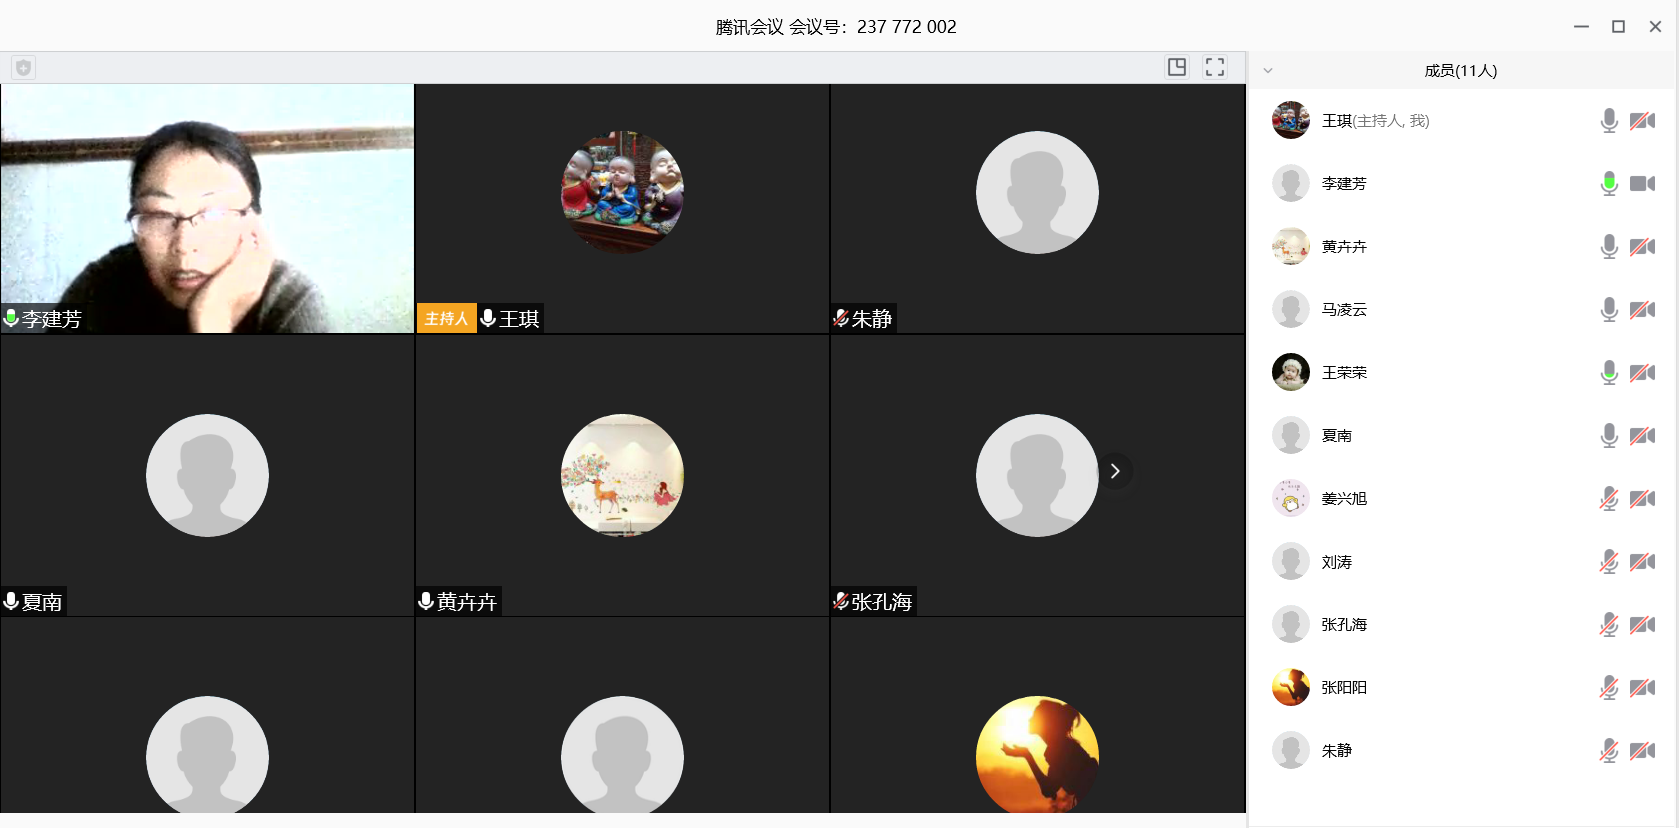This screenshot has width=1679, height=828.
Task: Show next page of video tiles
Action: tap(1115, 471)
